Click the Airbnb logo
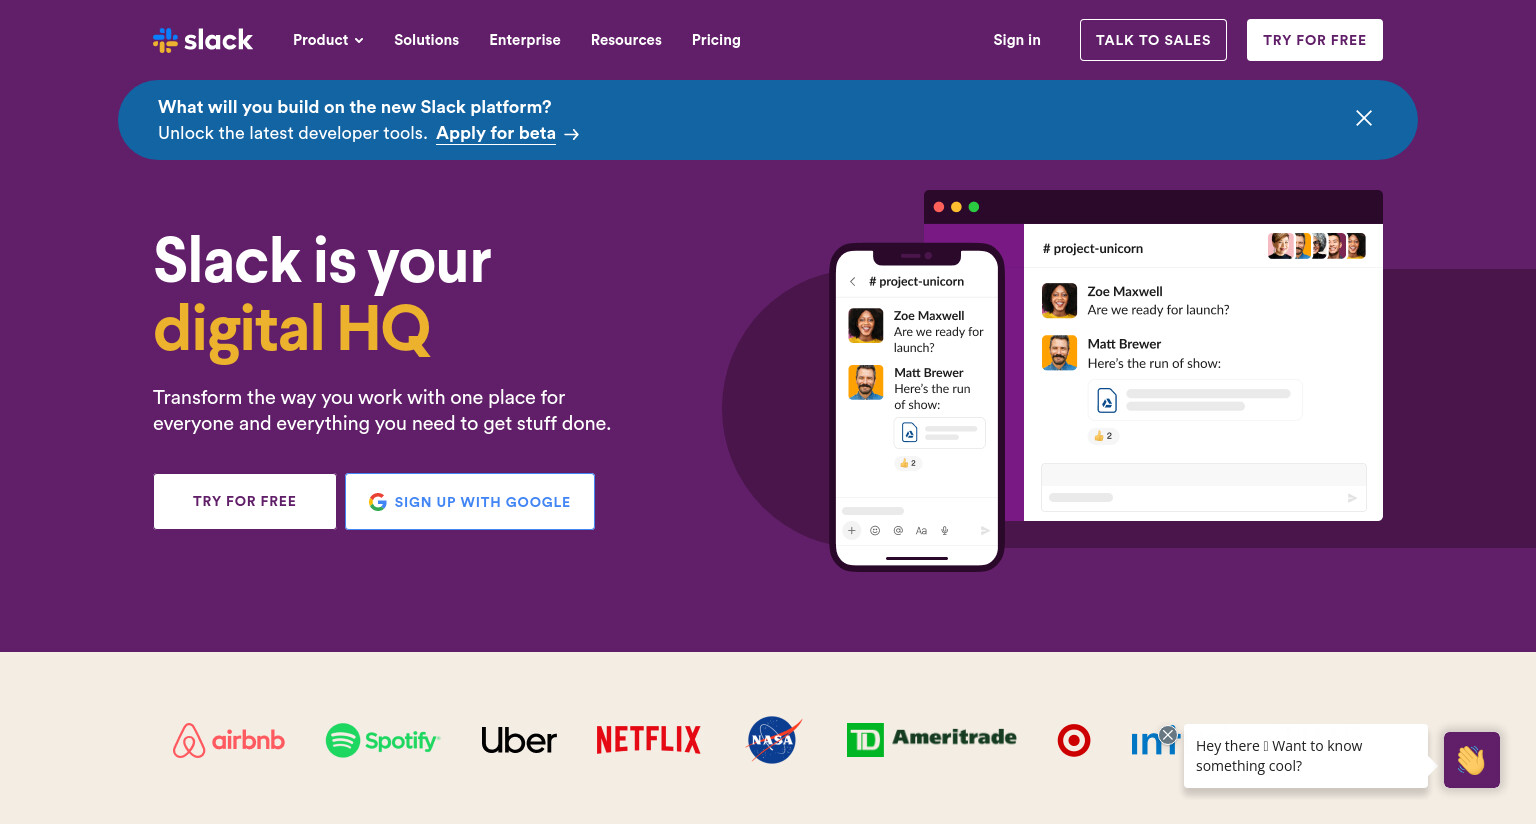The width and height of the screenshot is (1536, 824). point(229,740)
